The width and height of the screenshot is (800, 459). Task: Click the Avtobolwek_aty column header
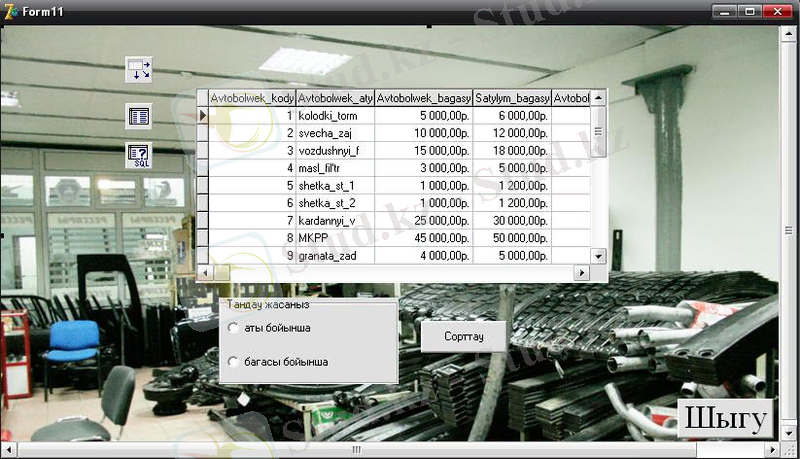coord(335,98)
